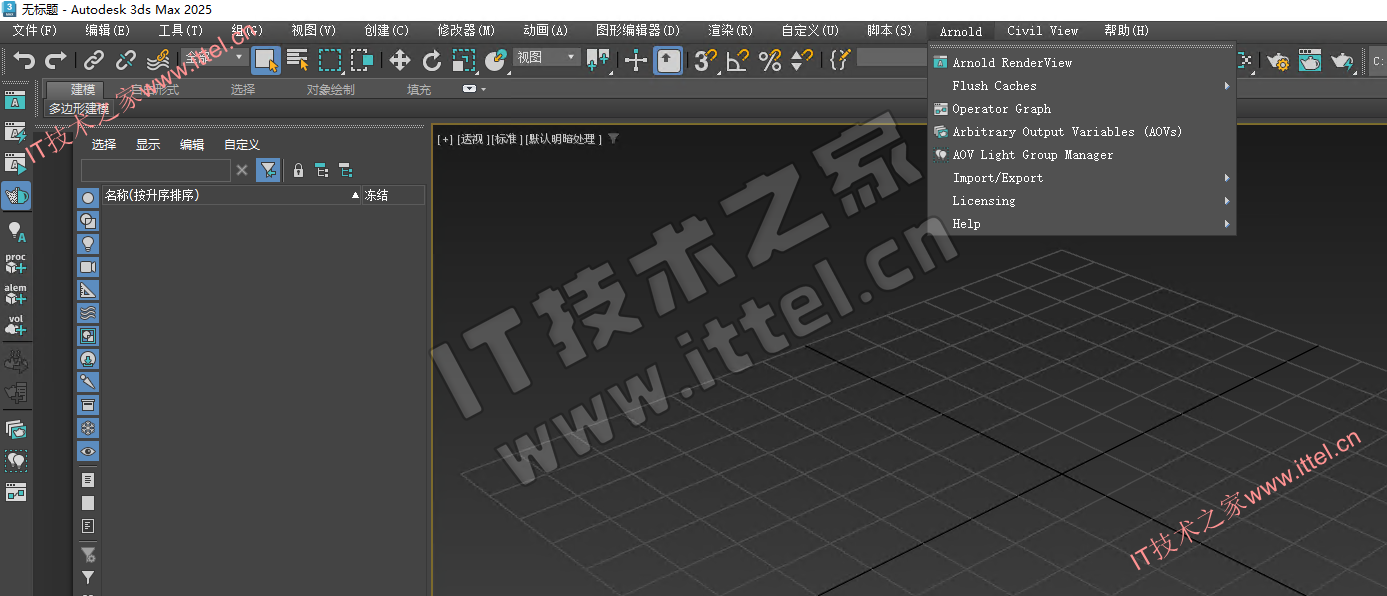The width and height of the screenshot is (1387, 596).
Task: Click the Redo arrow in main toolbar
Action: [56, 61]
